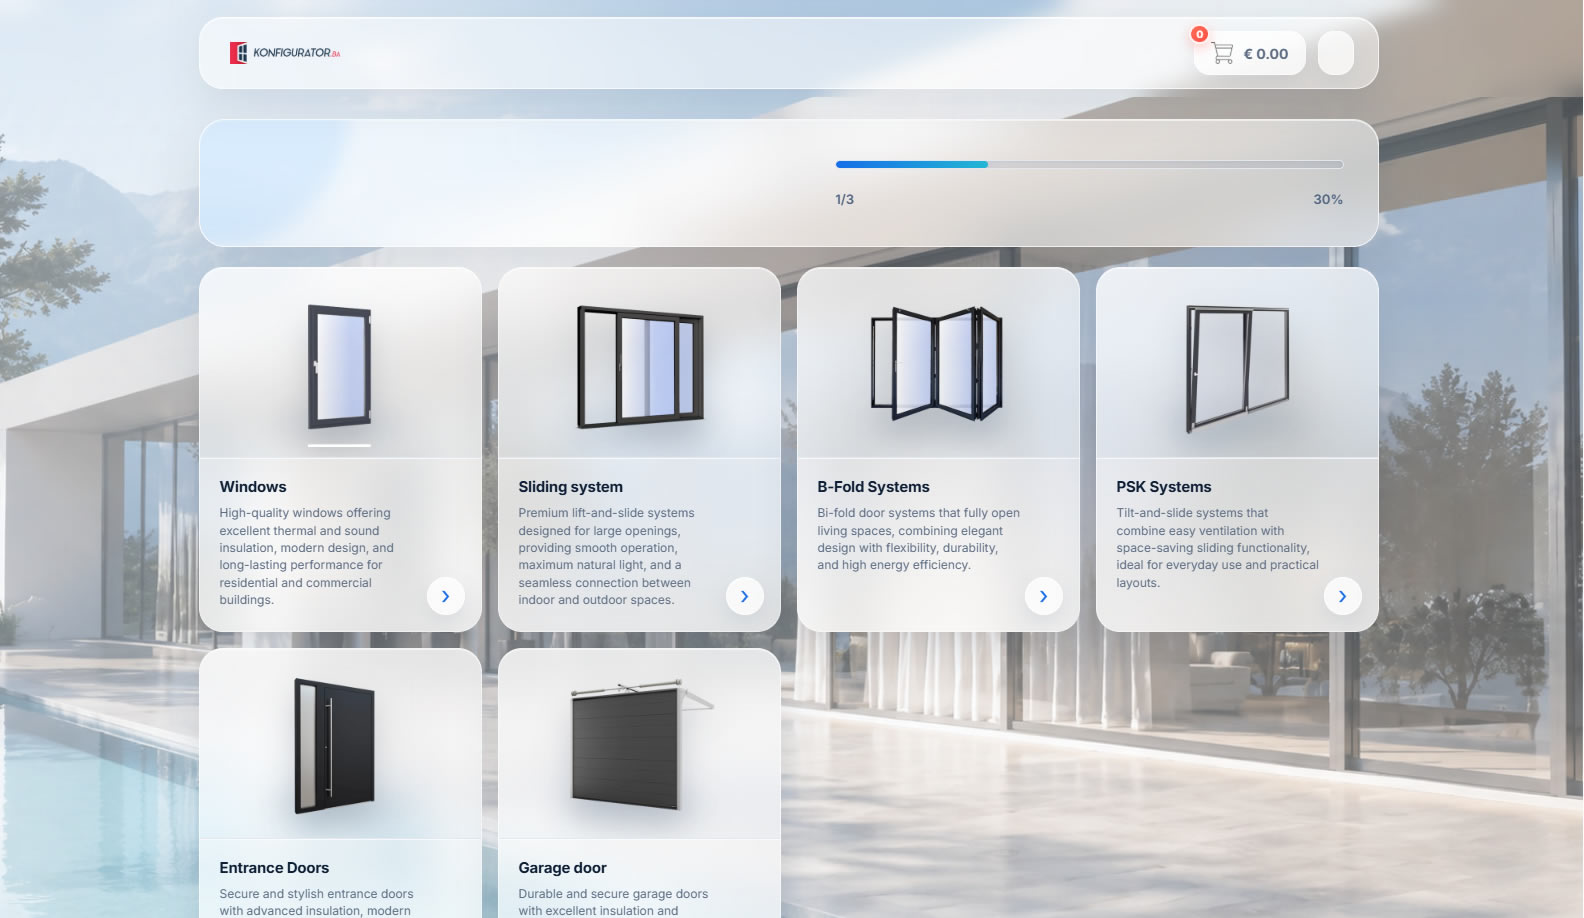The image size is (1584, 918).
Task: Click the arrow on the PSK Systems card
Action: pyautogui.click(x=1342, y=596)
